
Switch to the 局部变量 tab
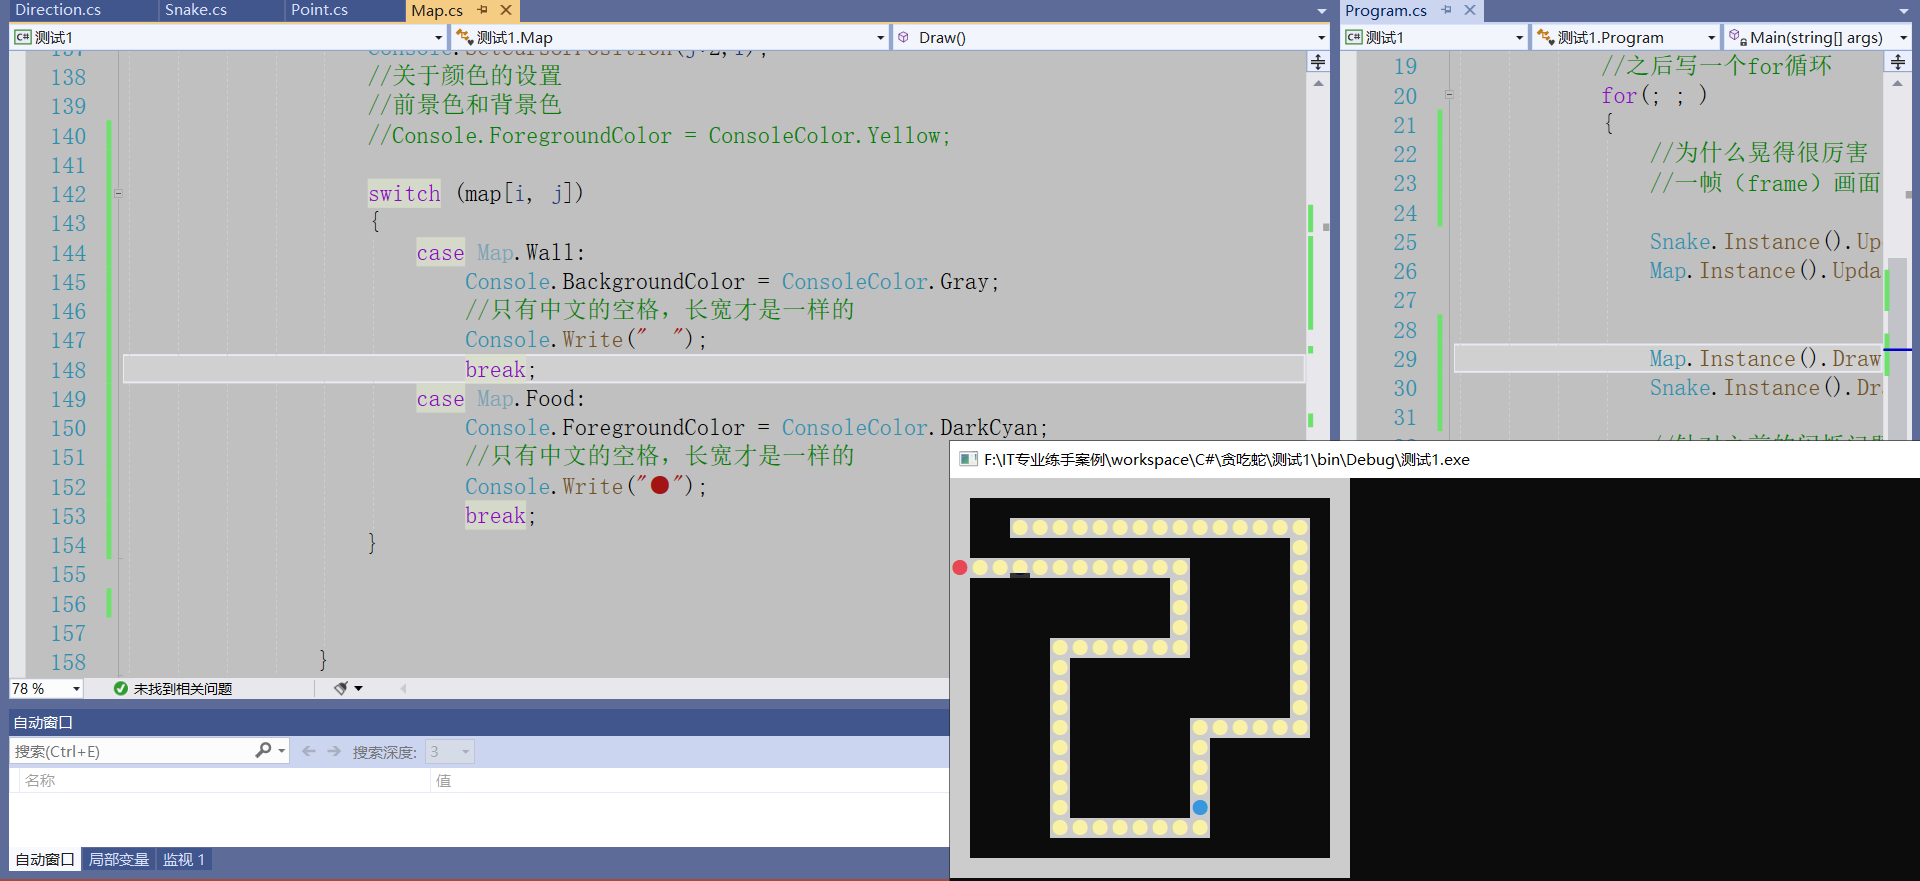119,860
